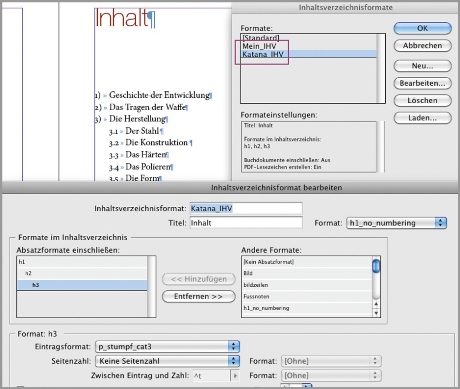
Task: Select the h2 entry in included formats
Action: point(82,273)
